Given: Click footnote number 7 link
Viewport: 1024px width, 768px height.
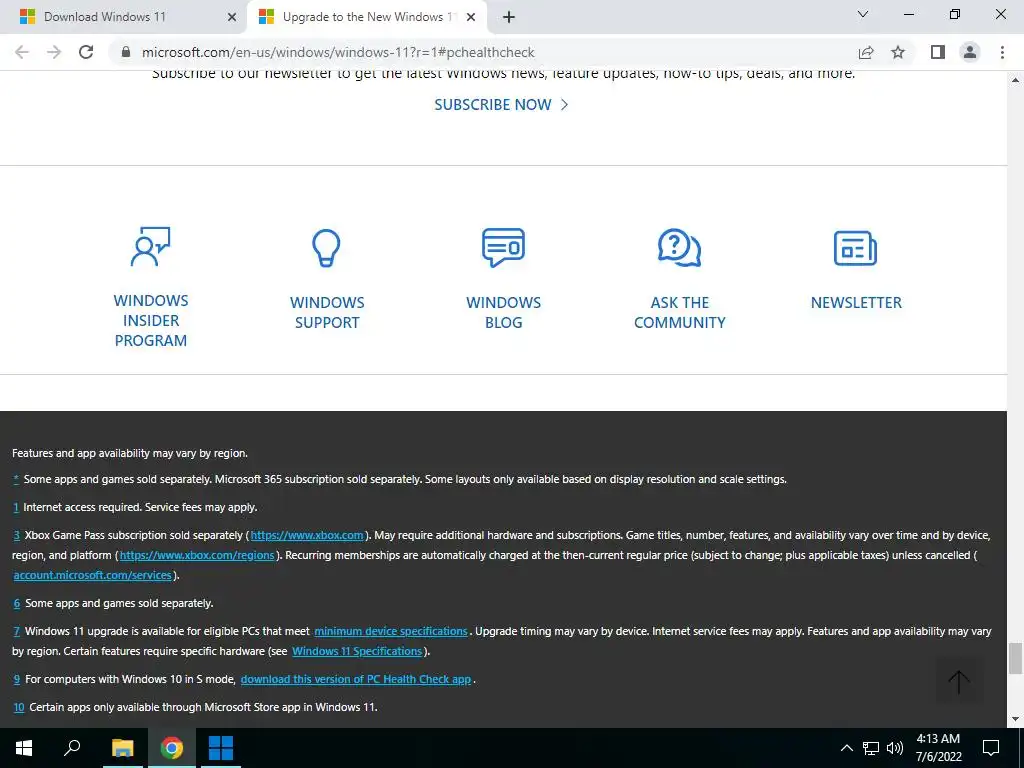Looking at the screenshot, I should pyautogui.click(x=16, y=631).
